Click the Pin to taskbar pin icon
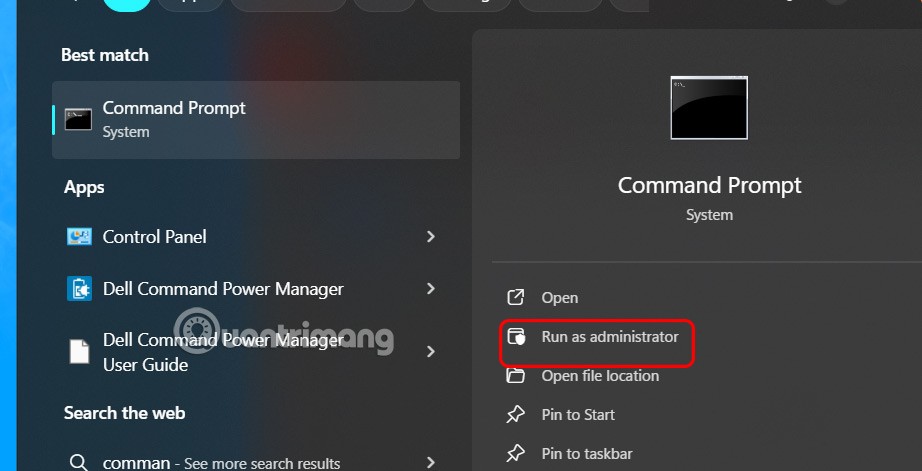922x471 pixels. coord(516,454)
